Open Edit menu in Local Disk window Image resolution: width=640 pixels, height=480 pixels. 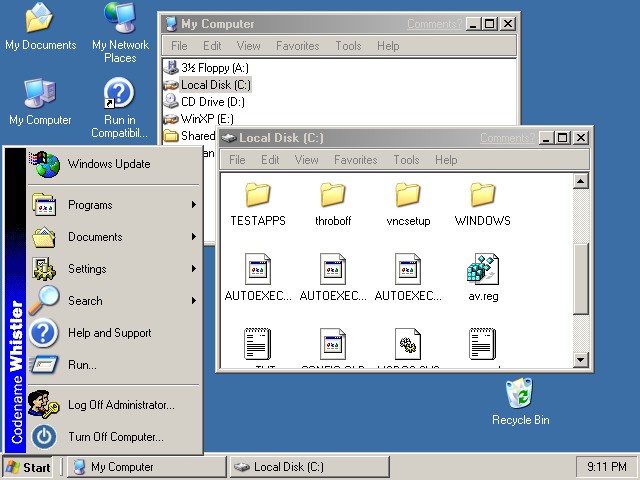pos(270,160)
